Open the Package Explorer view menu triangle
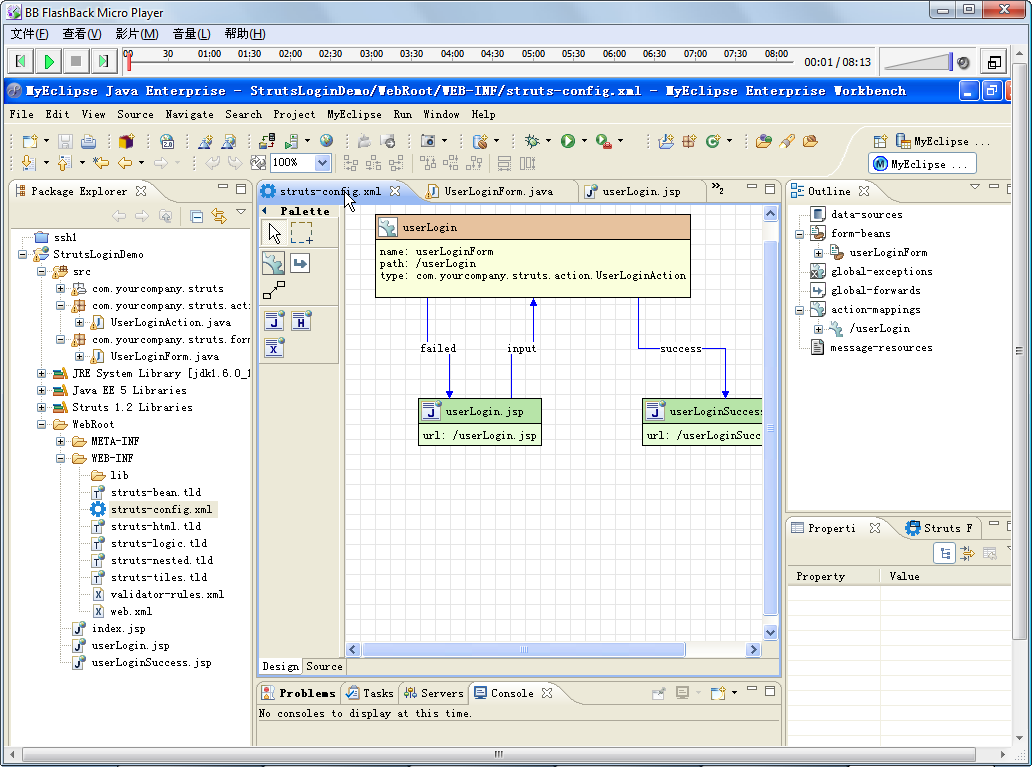1032x767 pixels. coord(241,212)
